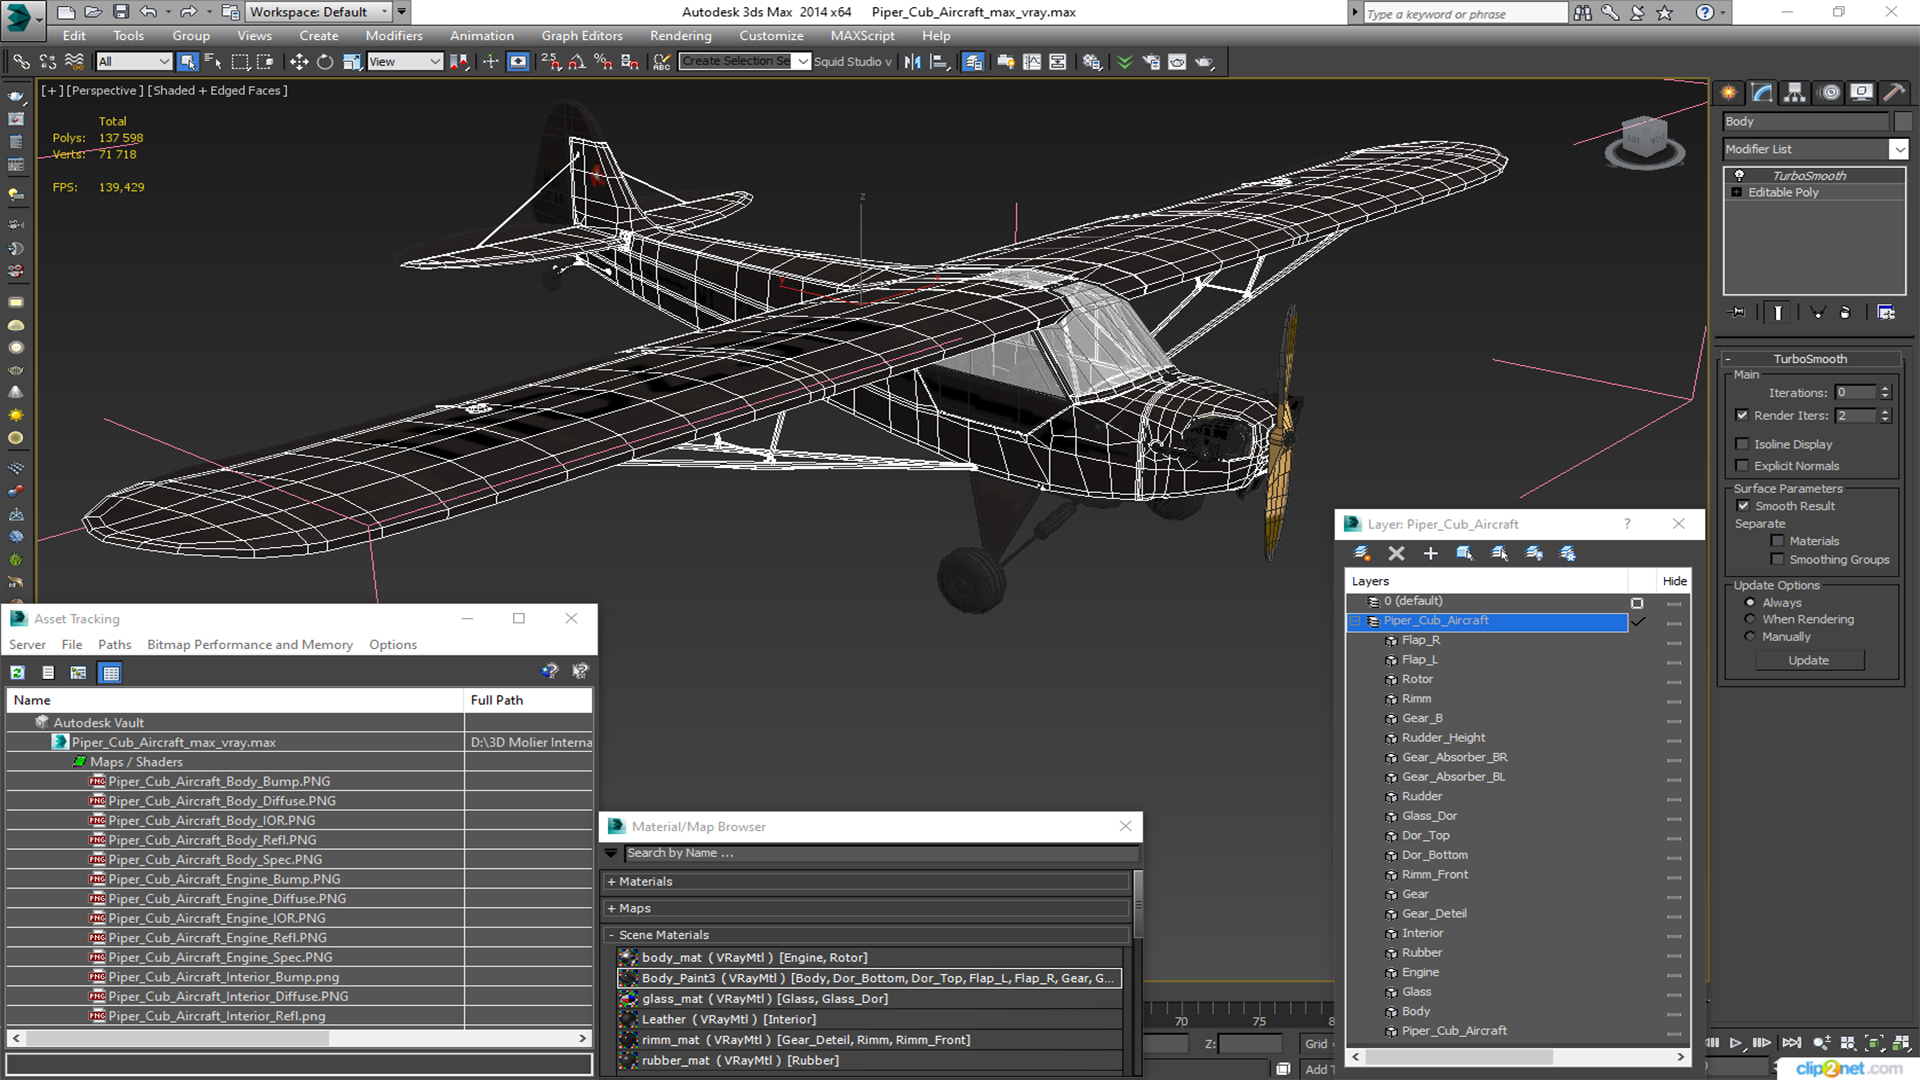Toggle Pin Stack in modifier panel
1920x1080 pixels.
click(1738, 313)
